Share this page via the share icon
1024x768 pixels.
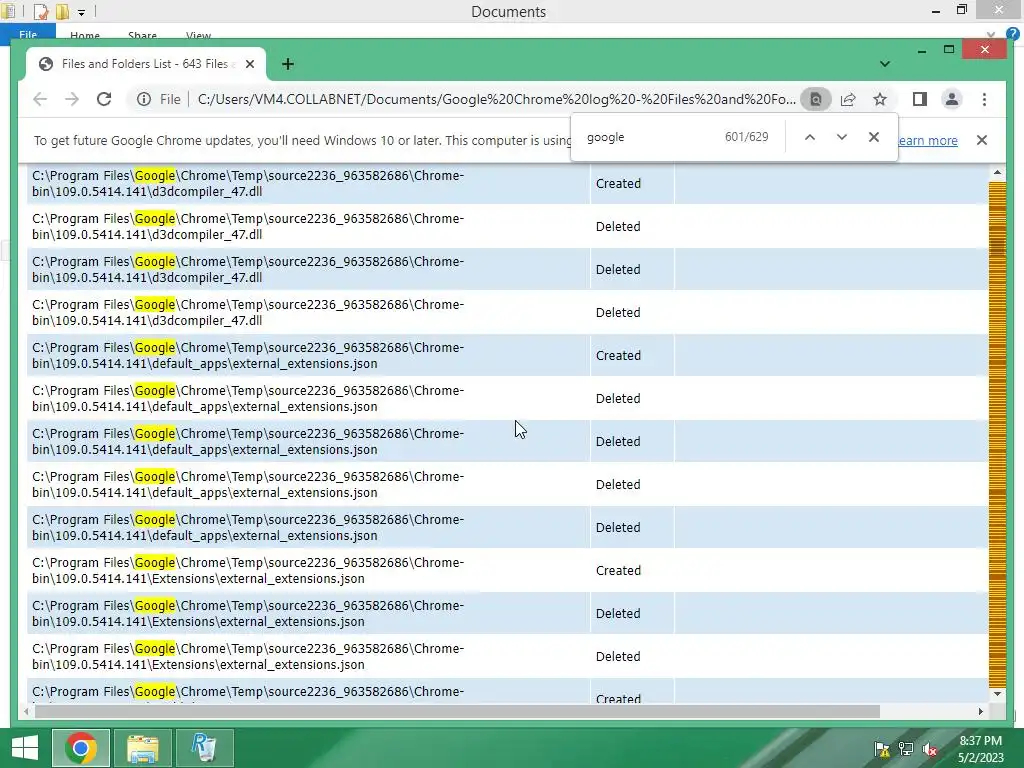pyautogui.click(x=848, y=99)
